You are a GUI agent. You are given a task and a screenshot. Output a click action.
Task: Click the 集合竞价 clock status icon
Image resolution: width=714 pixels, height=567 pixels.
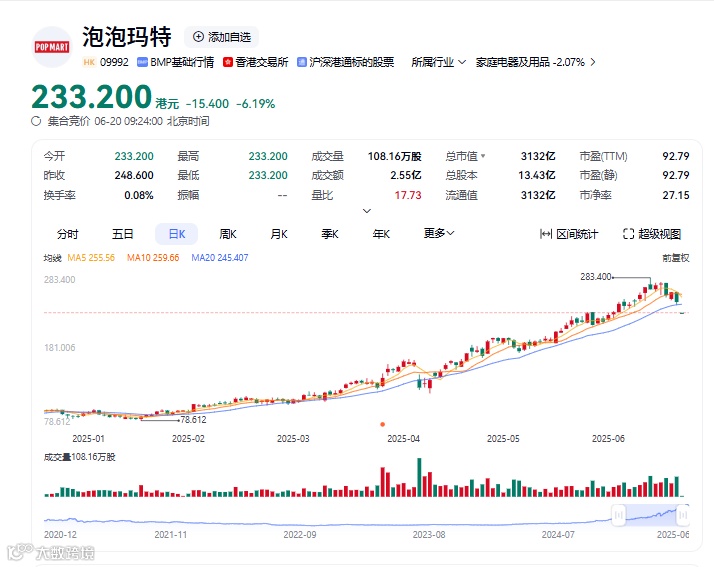pos(36,122)
